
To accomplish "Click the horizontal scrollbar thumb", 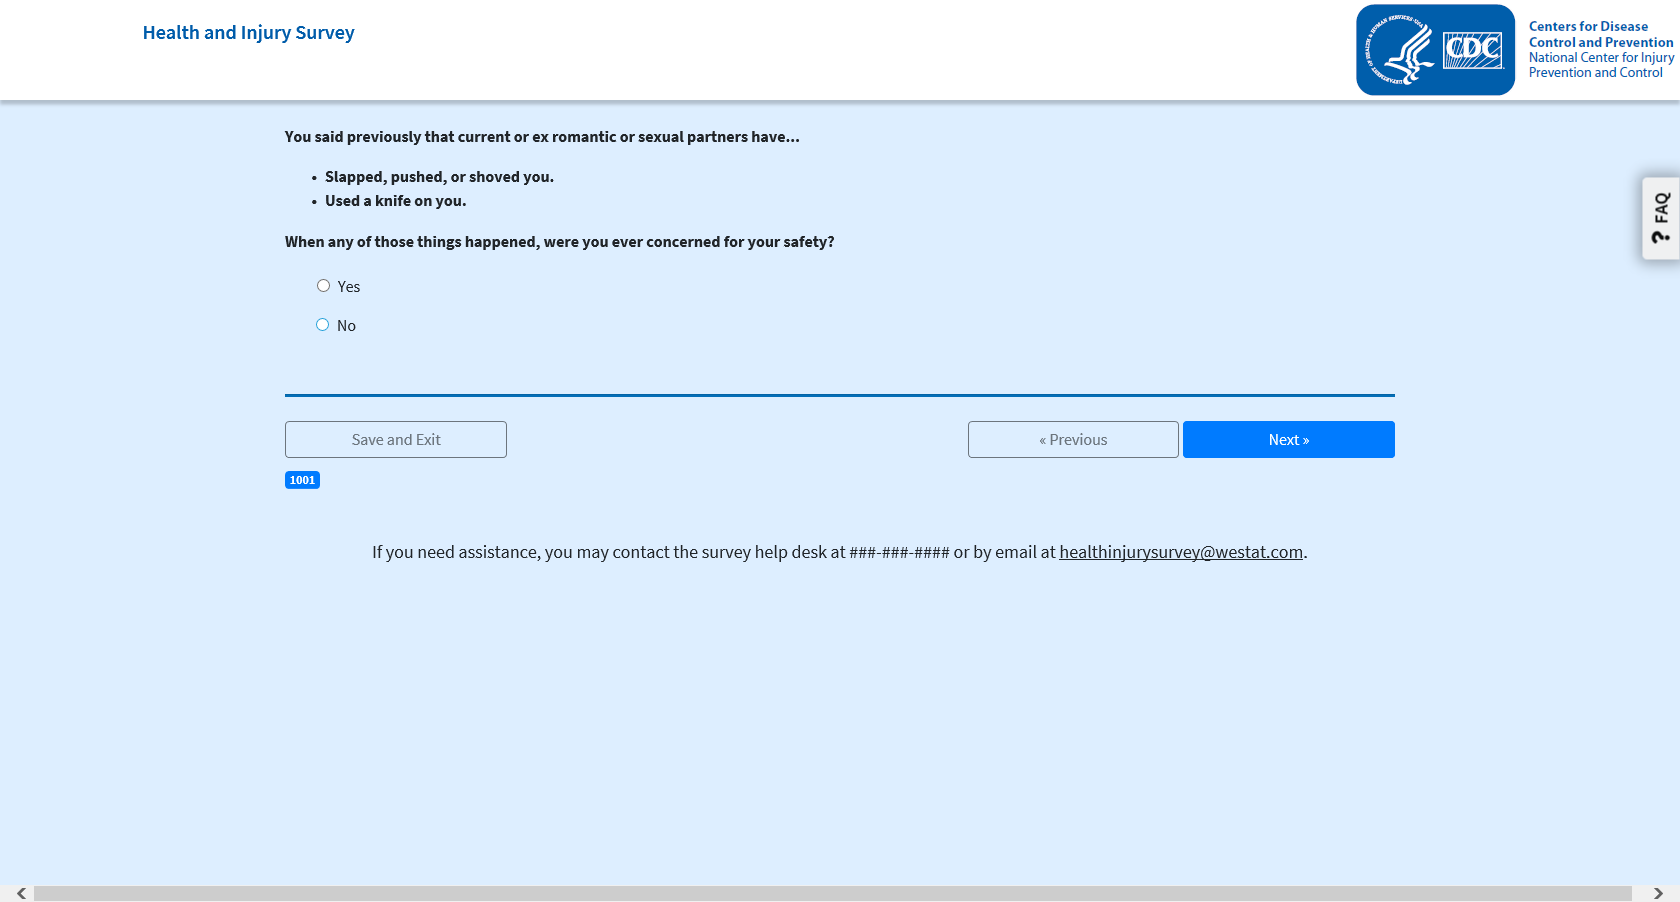I will click(x=832, y=893).
